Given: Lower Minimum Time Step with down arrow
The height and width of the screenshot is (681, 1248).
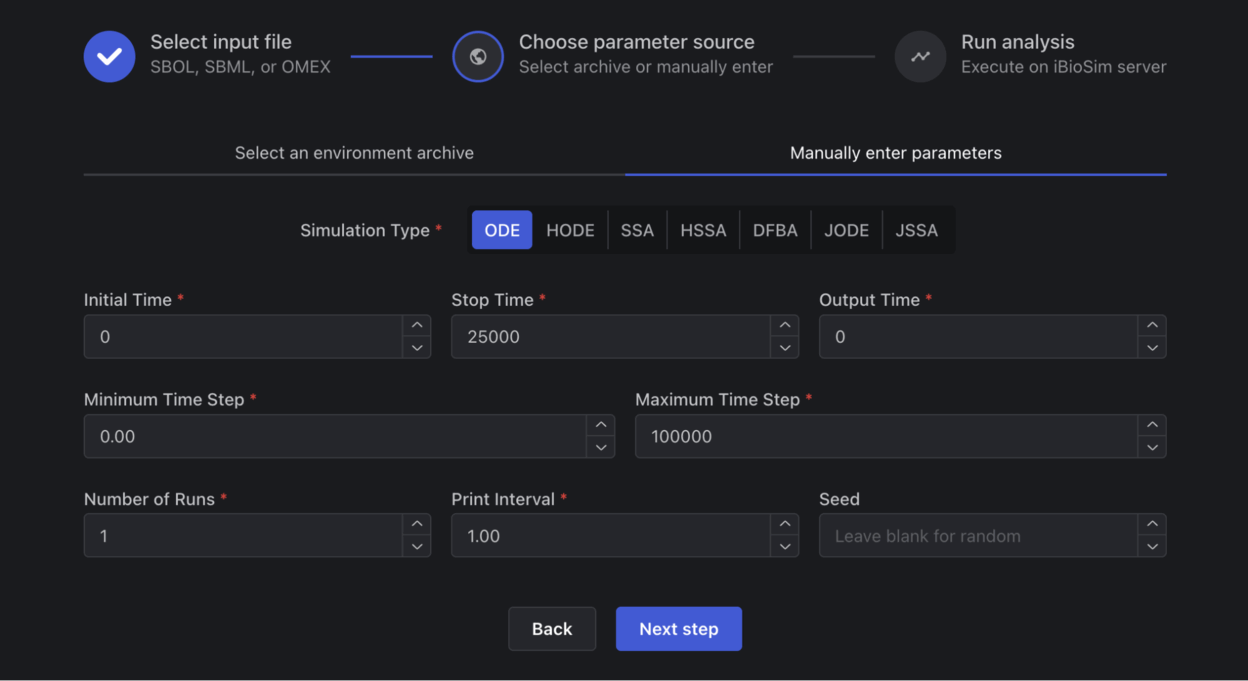Looking at the screenshot, I should (x=601, y=447).
